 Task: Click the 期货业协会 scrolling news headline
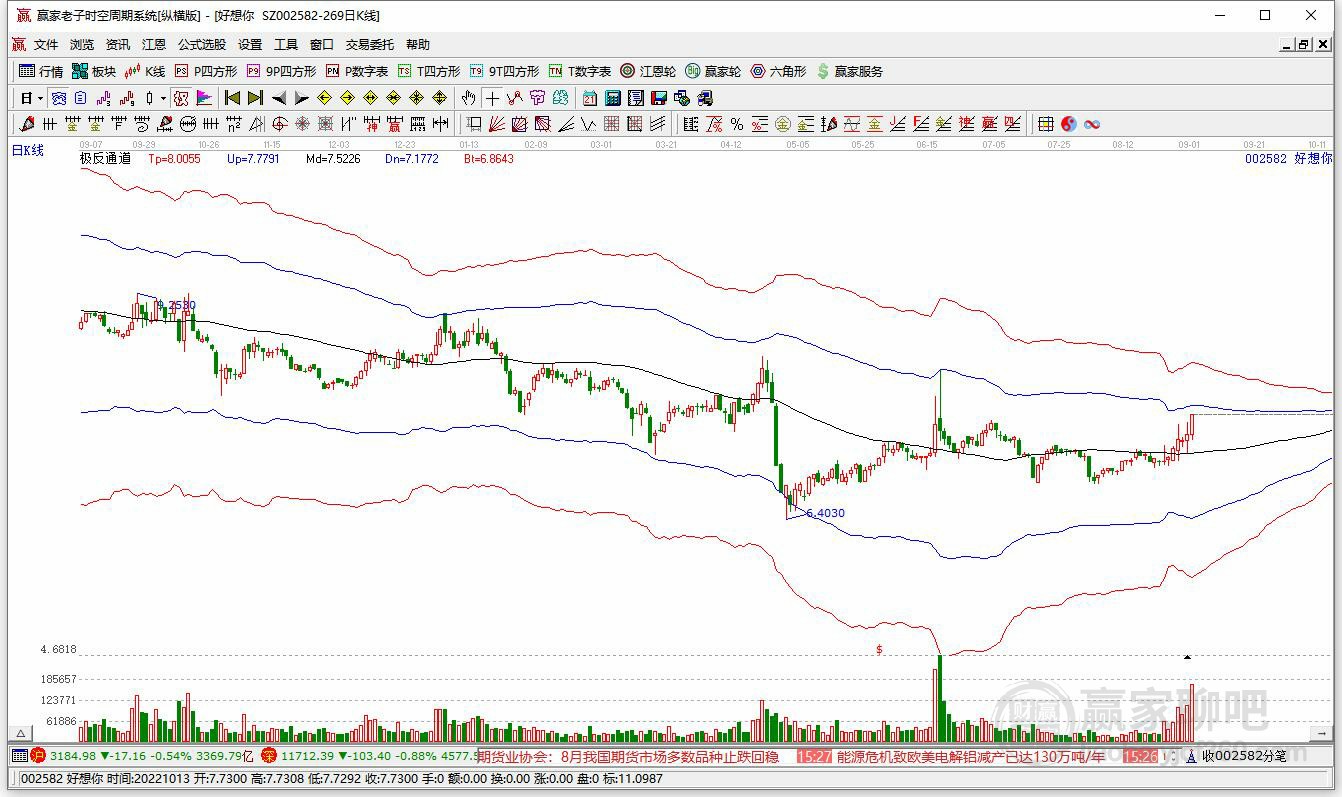pos(628,757)
